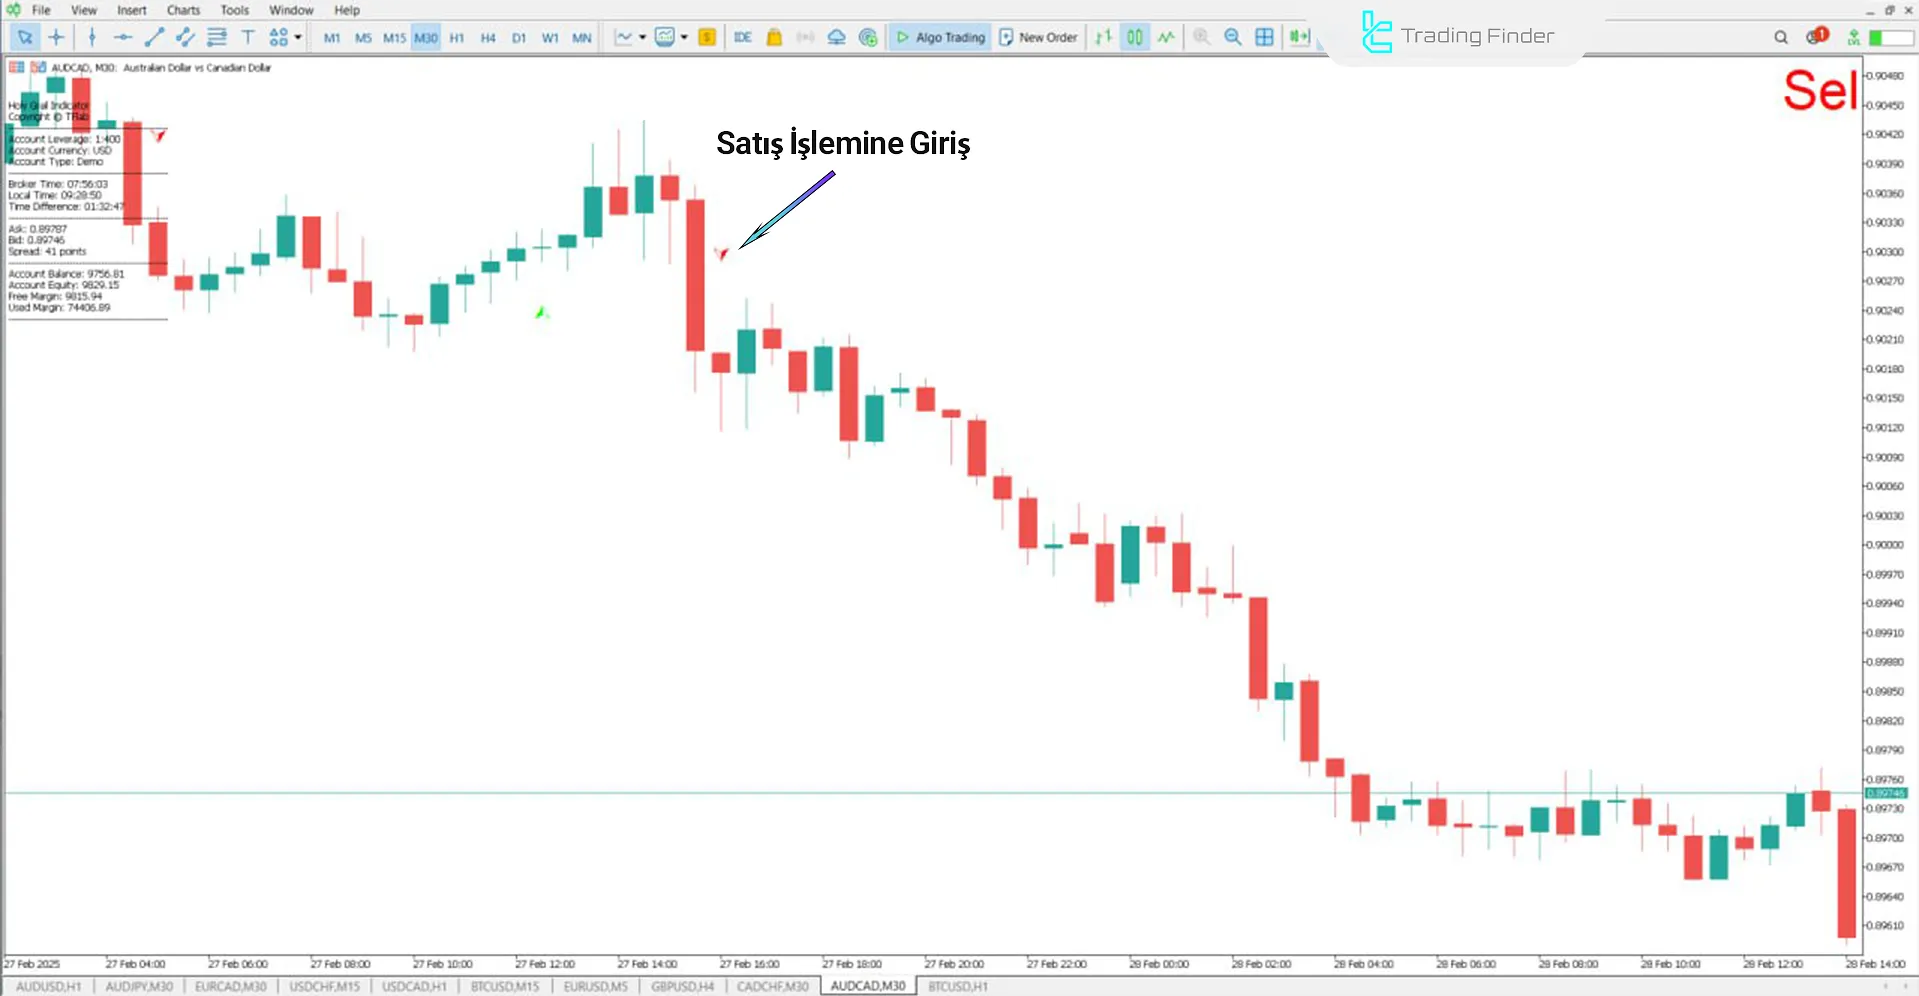The width and height of the screenshot is (1919, 996).
Task: Select the text label tool
Action: click(248, 37)
